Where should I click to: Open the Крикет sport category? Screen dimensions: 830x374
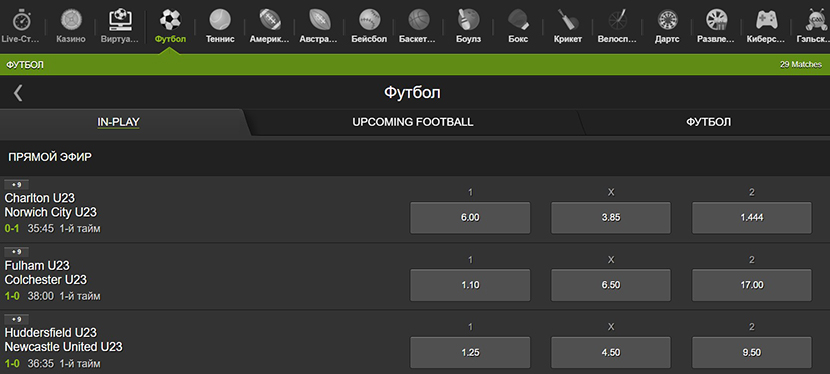567,25
